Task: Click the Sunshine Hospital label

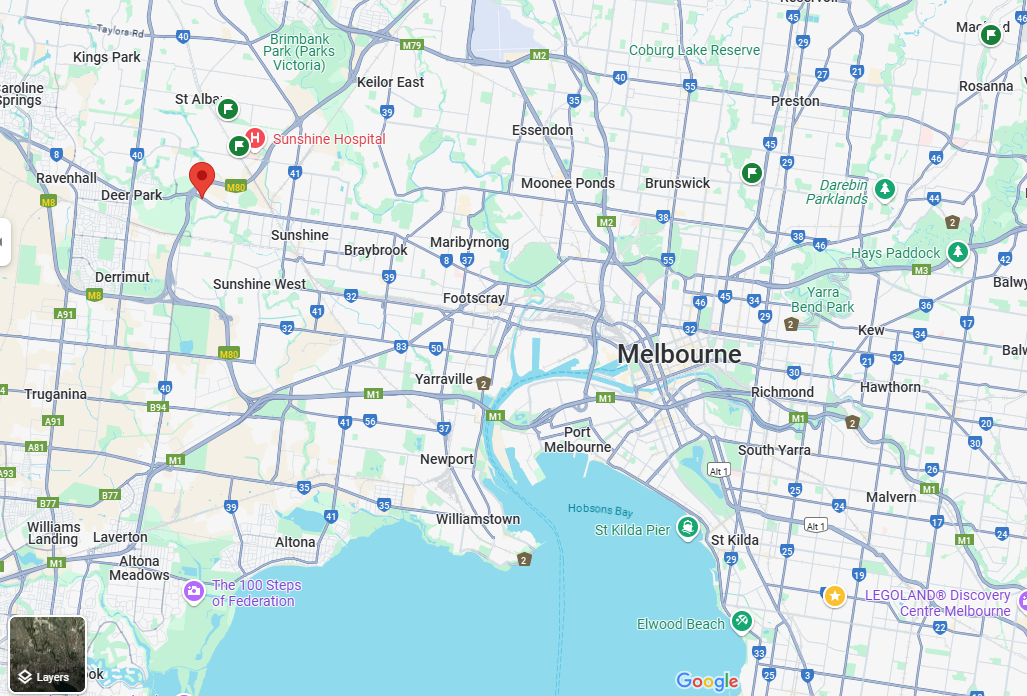Action: (x=329, y=139)
